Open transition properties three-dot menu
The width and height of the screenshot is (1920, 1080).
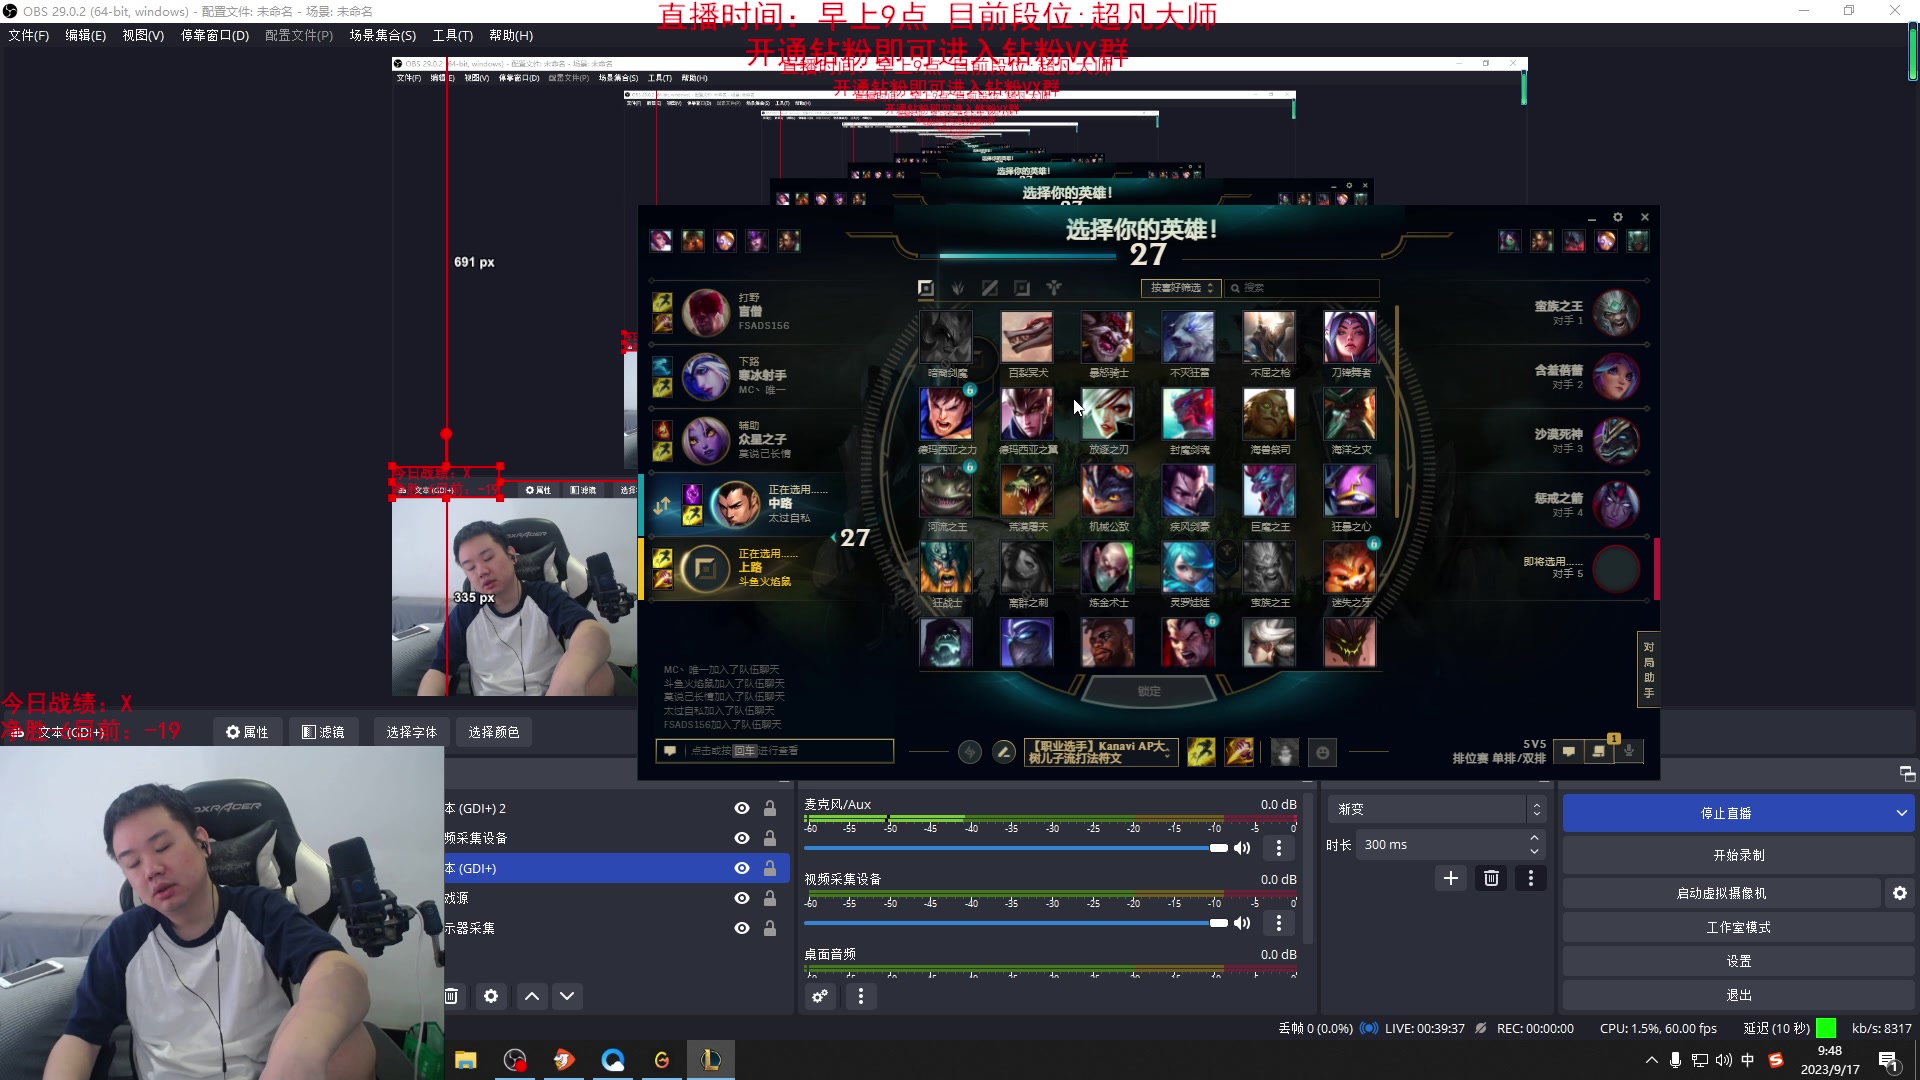point(1530,878)
